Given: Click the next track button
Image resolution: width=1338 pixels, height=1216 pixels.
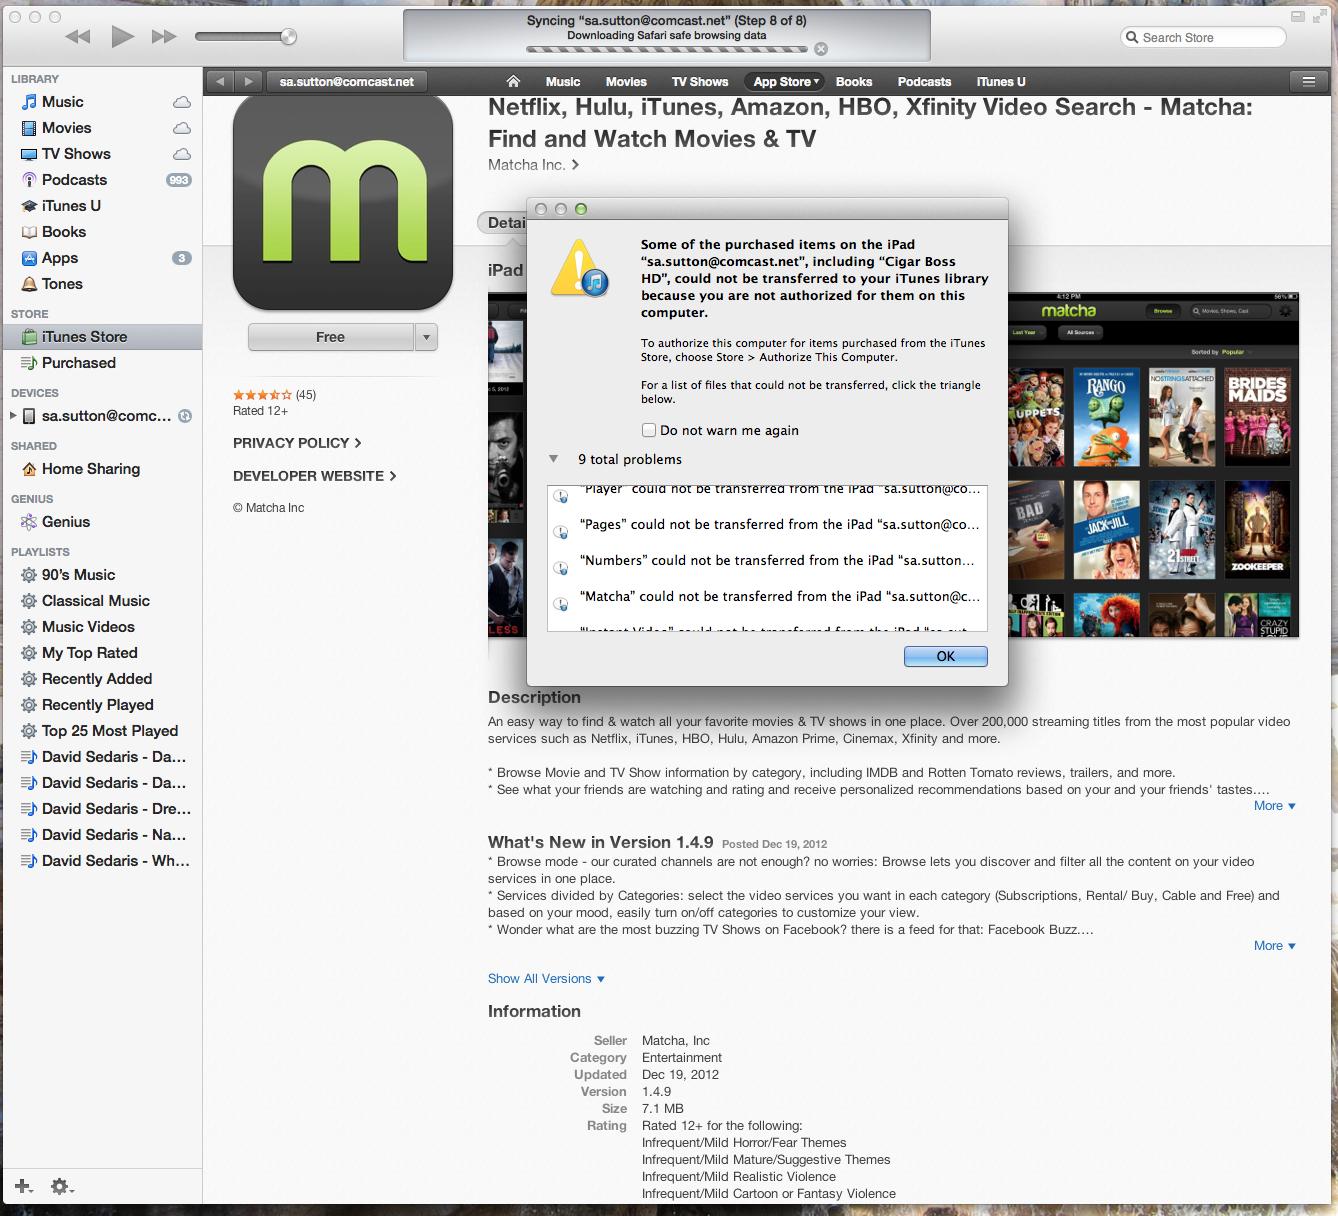Looking at the screenshot, I should (164, 37).
